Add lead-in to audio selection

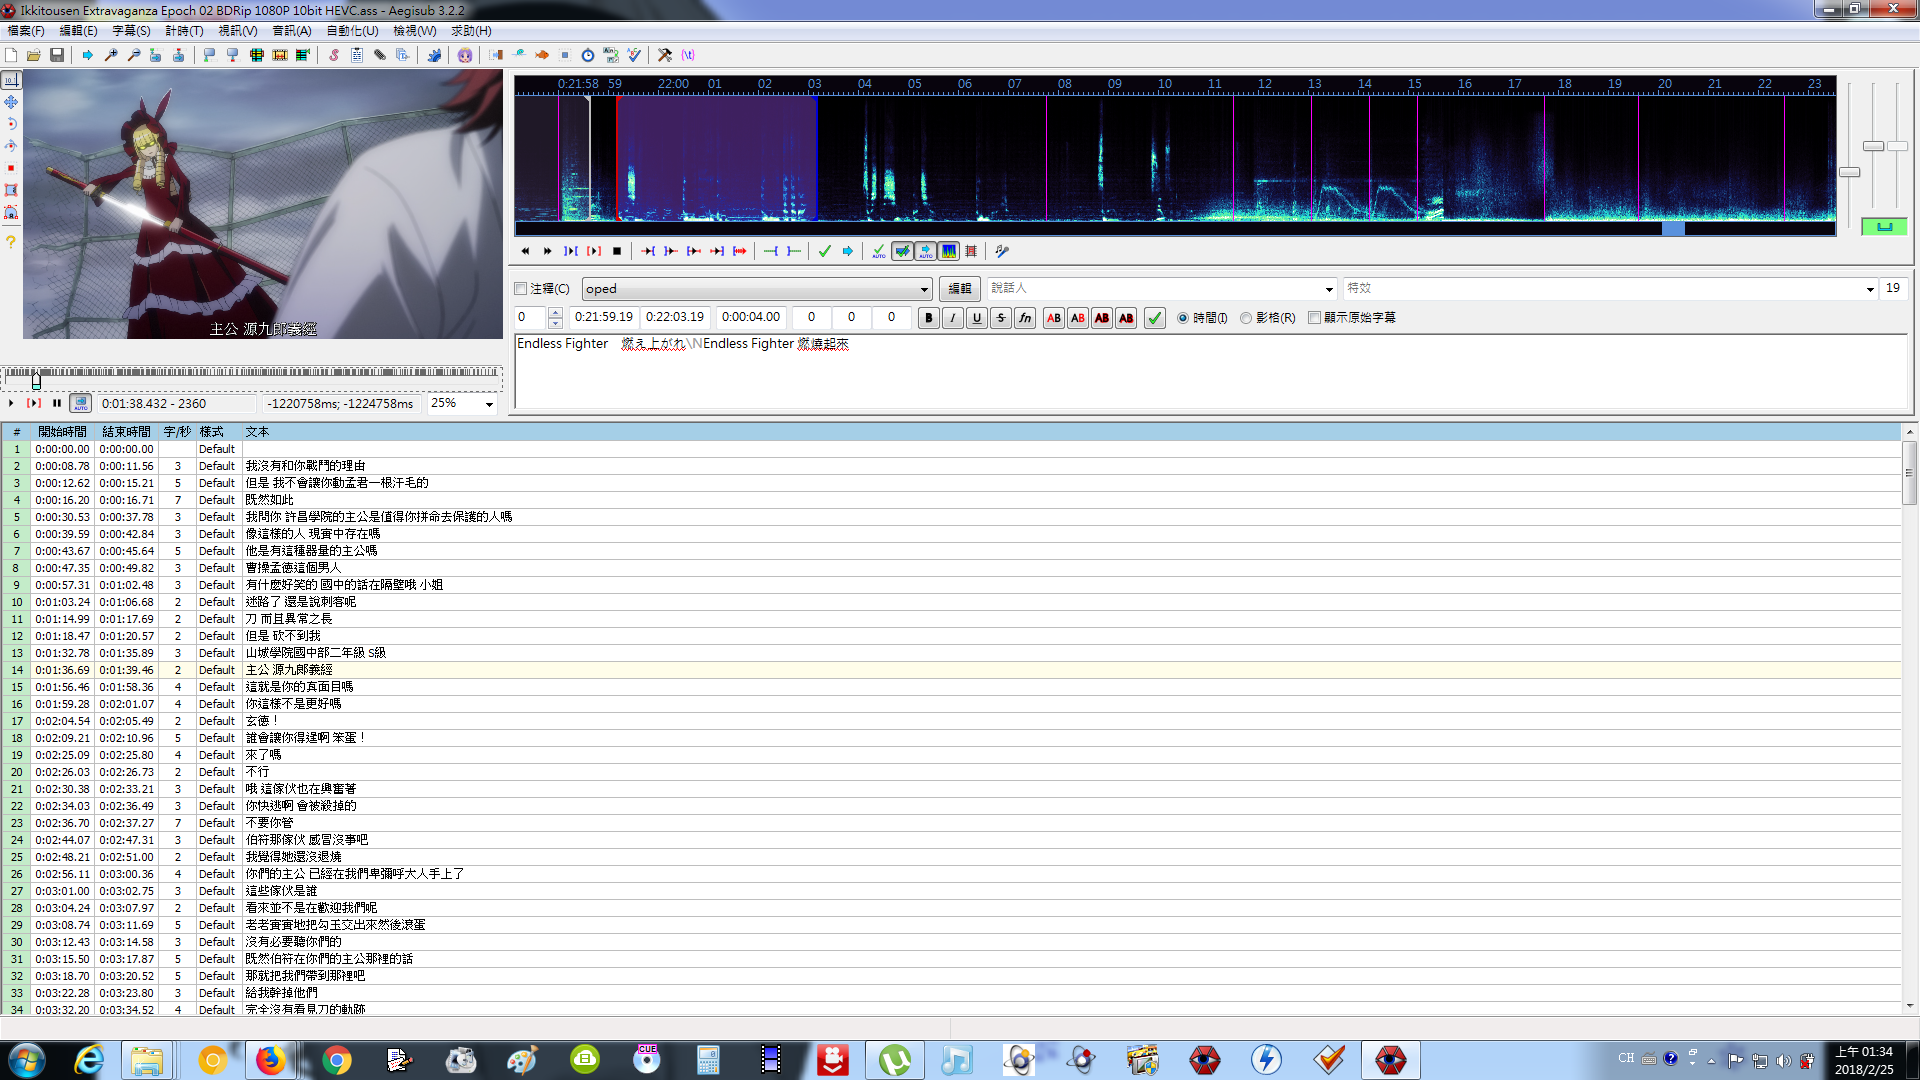[x=771, y=251]
